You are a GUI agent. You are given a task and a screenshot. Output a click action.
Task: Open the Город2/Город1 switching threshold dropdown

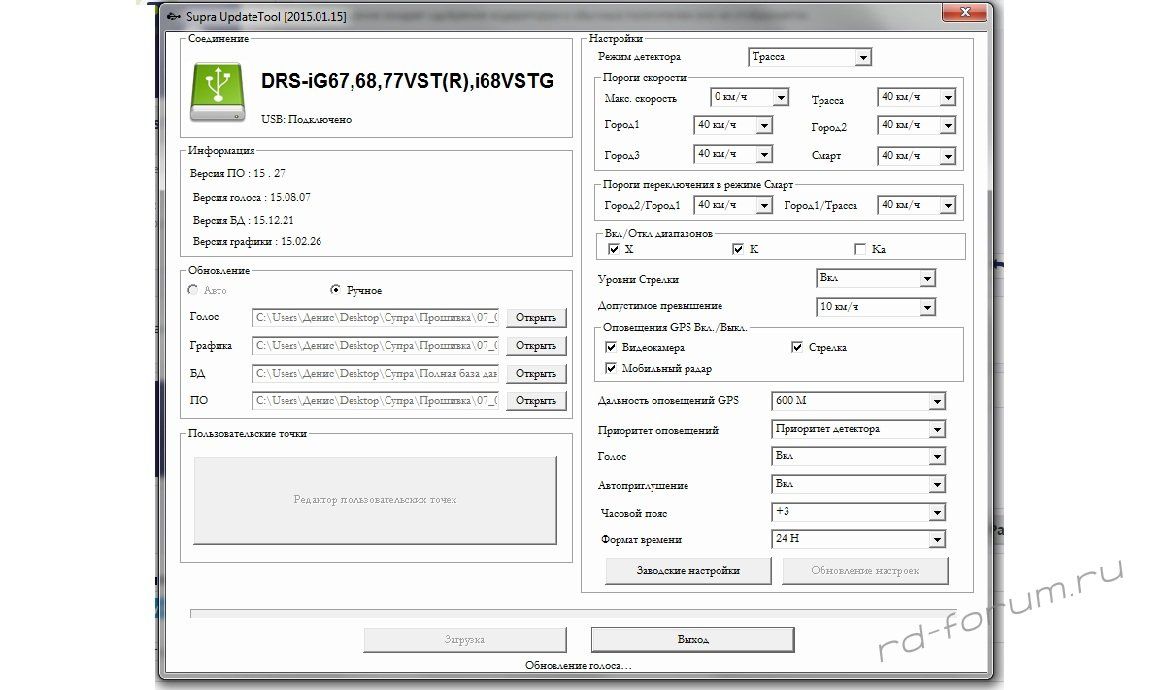click(732, 205)
